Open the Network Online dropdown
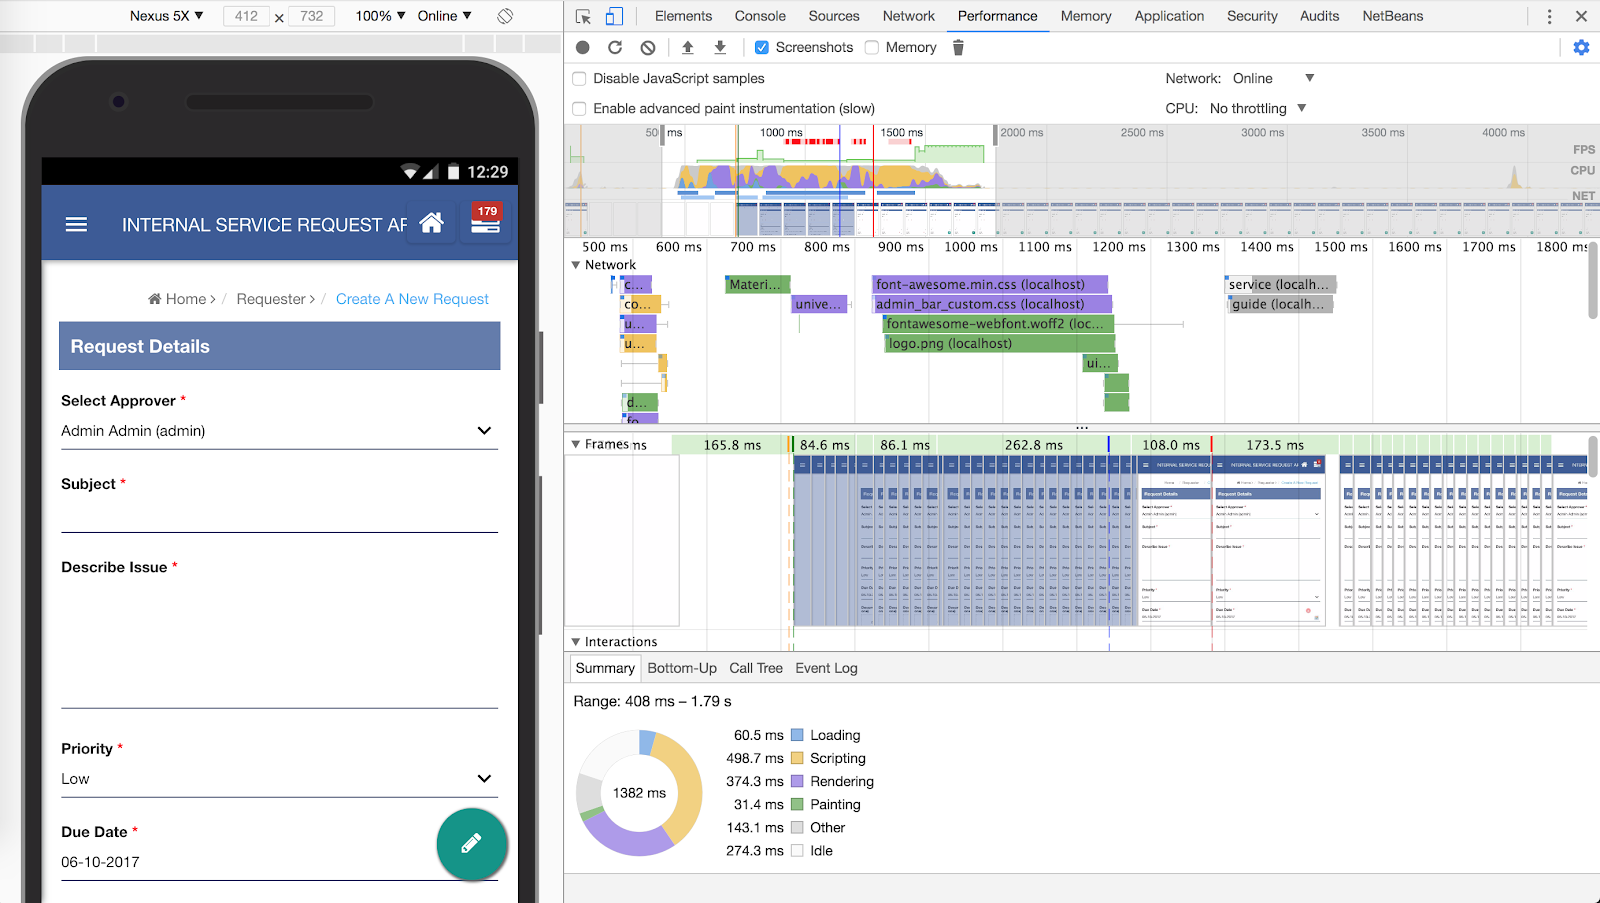1600x903 pixels. click(1273, 78)
